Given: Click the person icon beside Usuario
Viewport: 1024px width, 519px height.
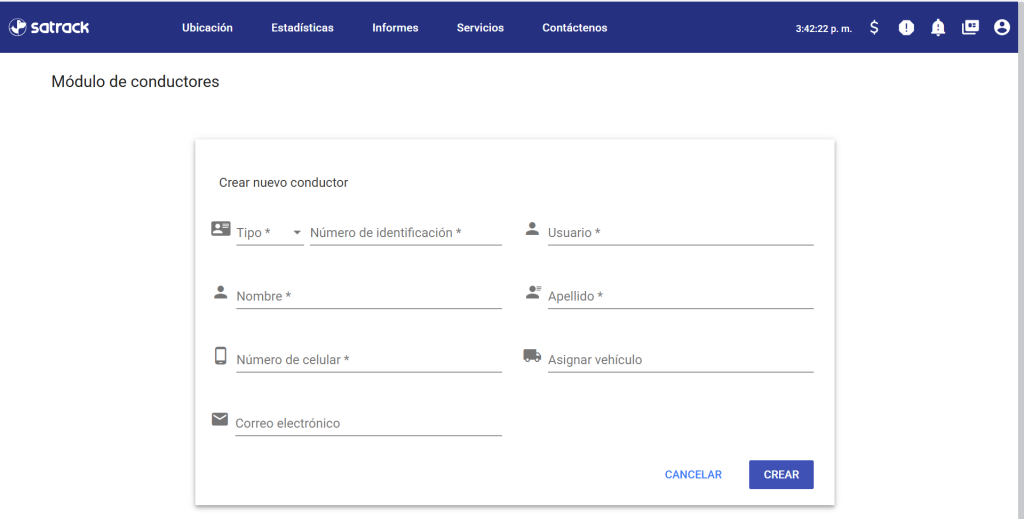Looking at the screenshot, I should click(x=532, y=228).
